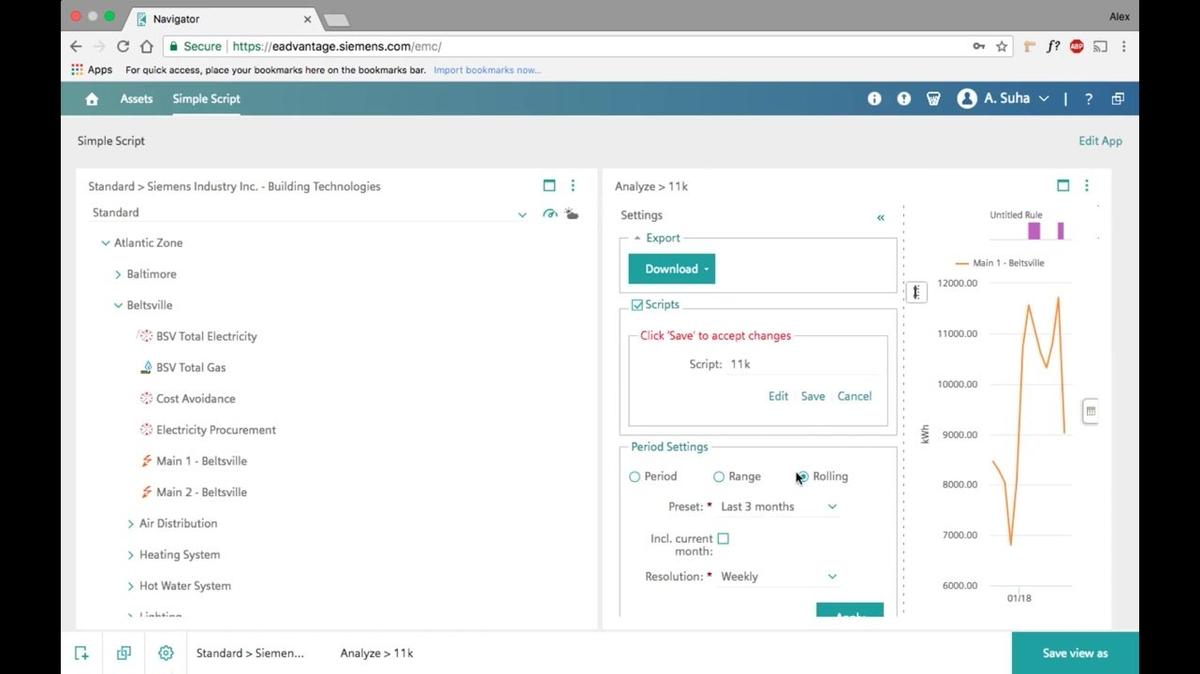Viewport: 1200px width, 674px height.
Task: Switch to Standard > Siemen... bottom tab
Action: [250, 653]
